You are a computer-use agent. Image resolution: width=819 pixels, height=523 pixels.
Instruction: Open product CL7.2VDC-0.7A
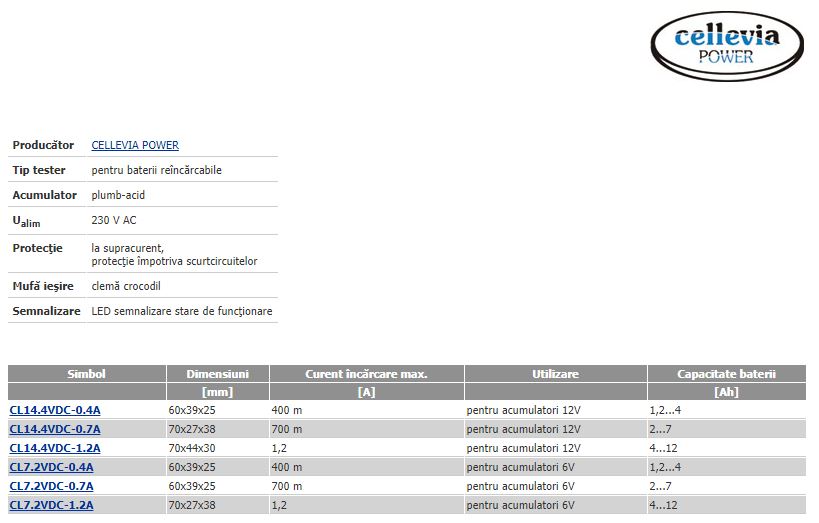click(51, 486)
